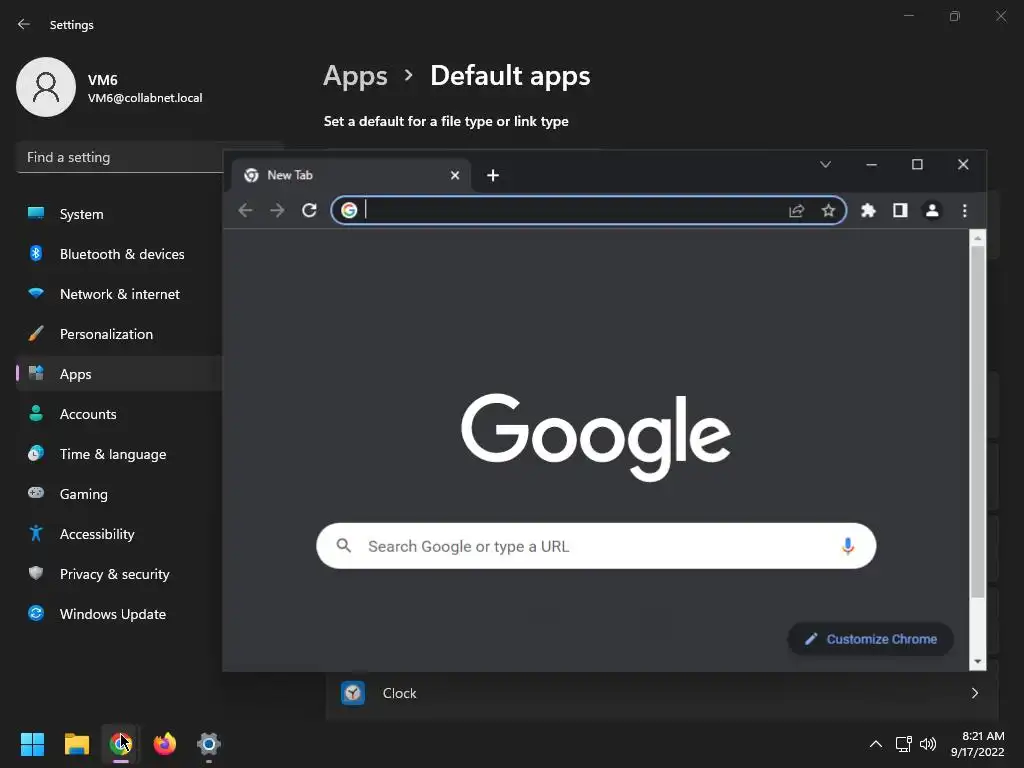Click the Chrome page vertical scrollbar
Screen dimensions: 1024x768
coord(977,421)
